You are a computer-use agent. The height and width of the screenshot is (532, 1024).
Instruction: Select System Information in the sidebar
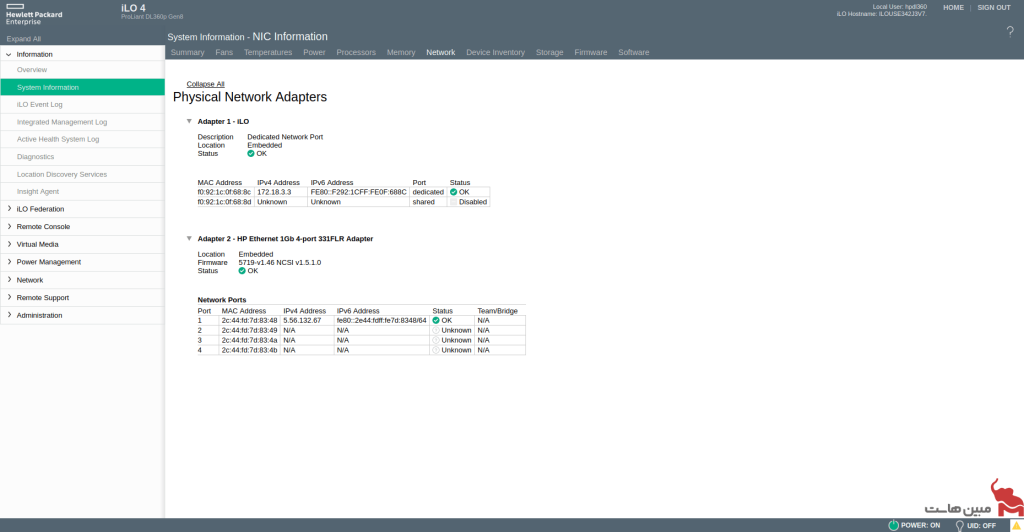click(x=82, y=87)
